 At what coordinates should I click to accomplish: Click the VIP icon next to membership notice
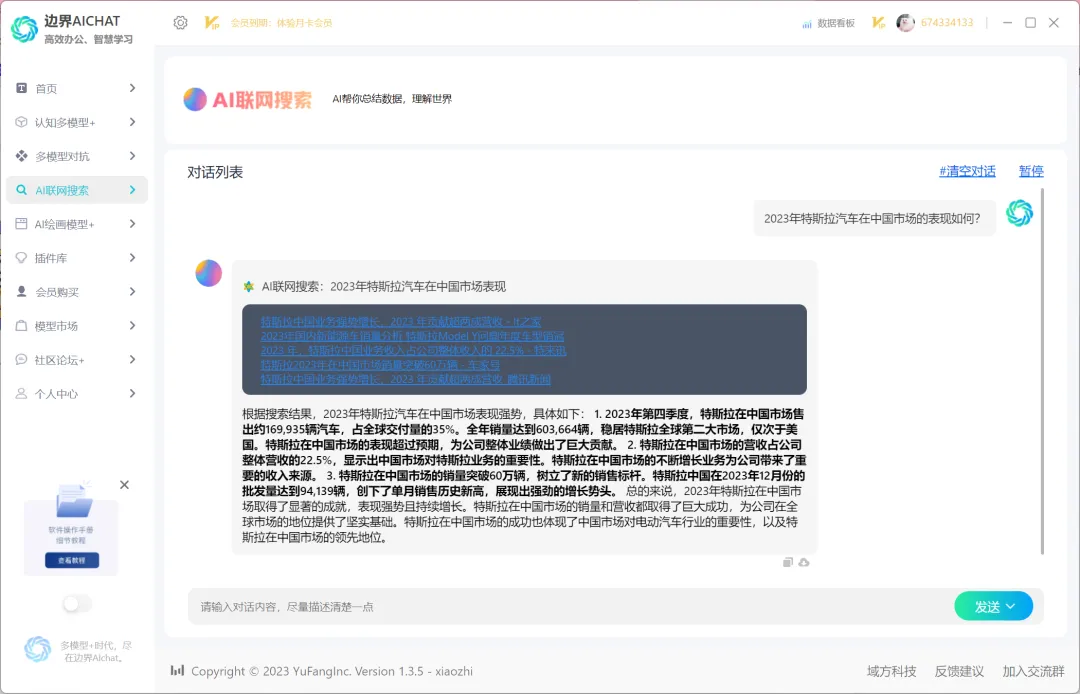coord(211,22)
